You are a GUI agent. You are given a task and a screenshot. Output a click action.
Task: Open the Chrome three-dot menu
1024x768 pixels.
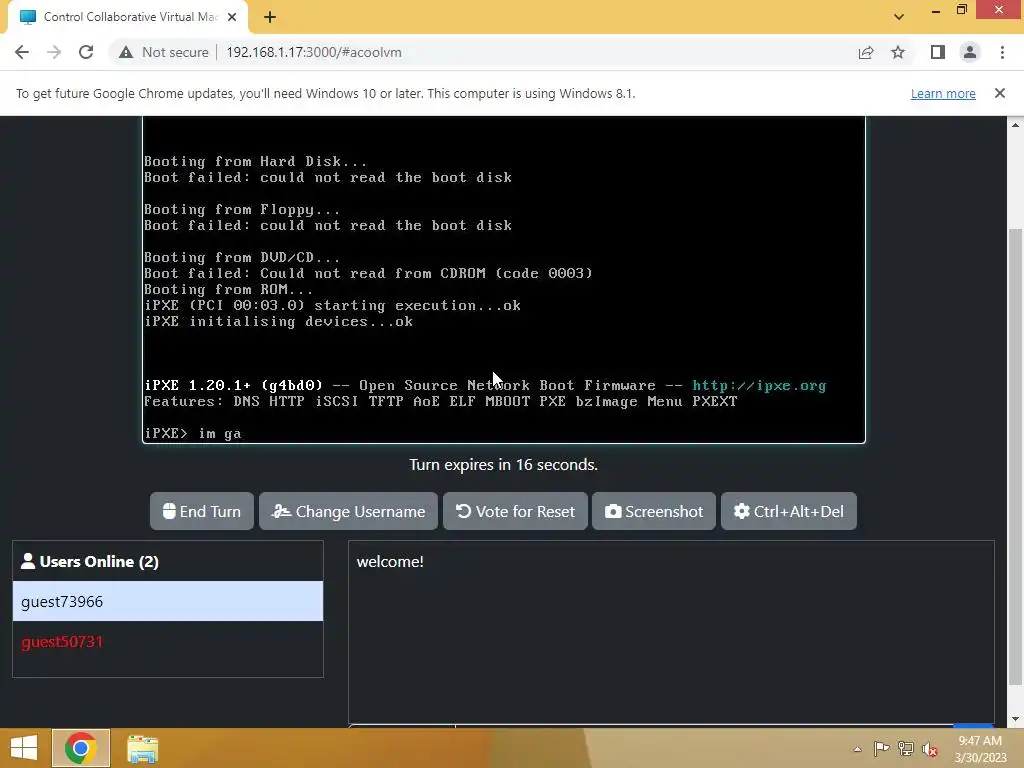[x=1002, y=52]
